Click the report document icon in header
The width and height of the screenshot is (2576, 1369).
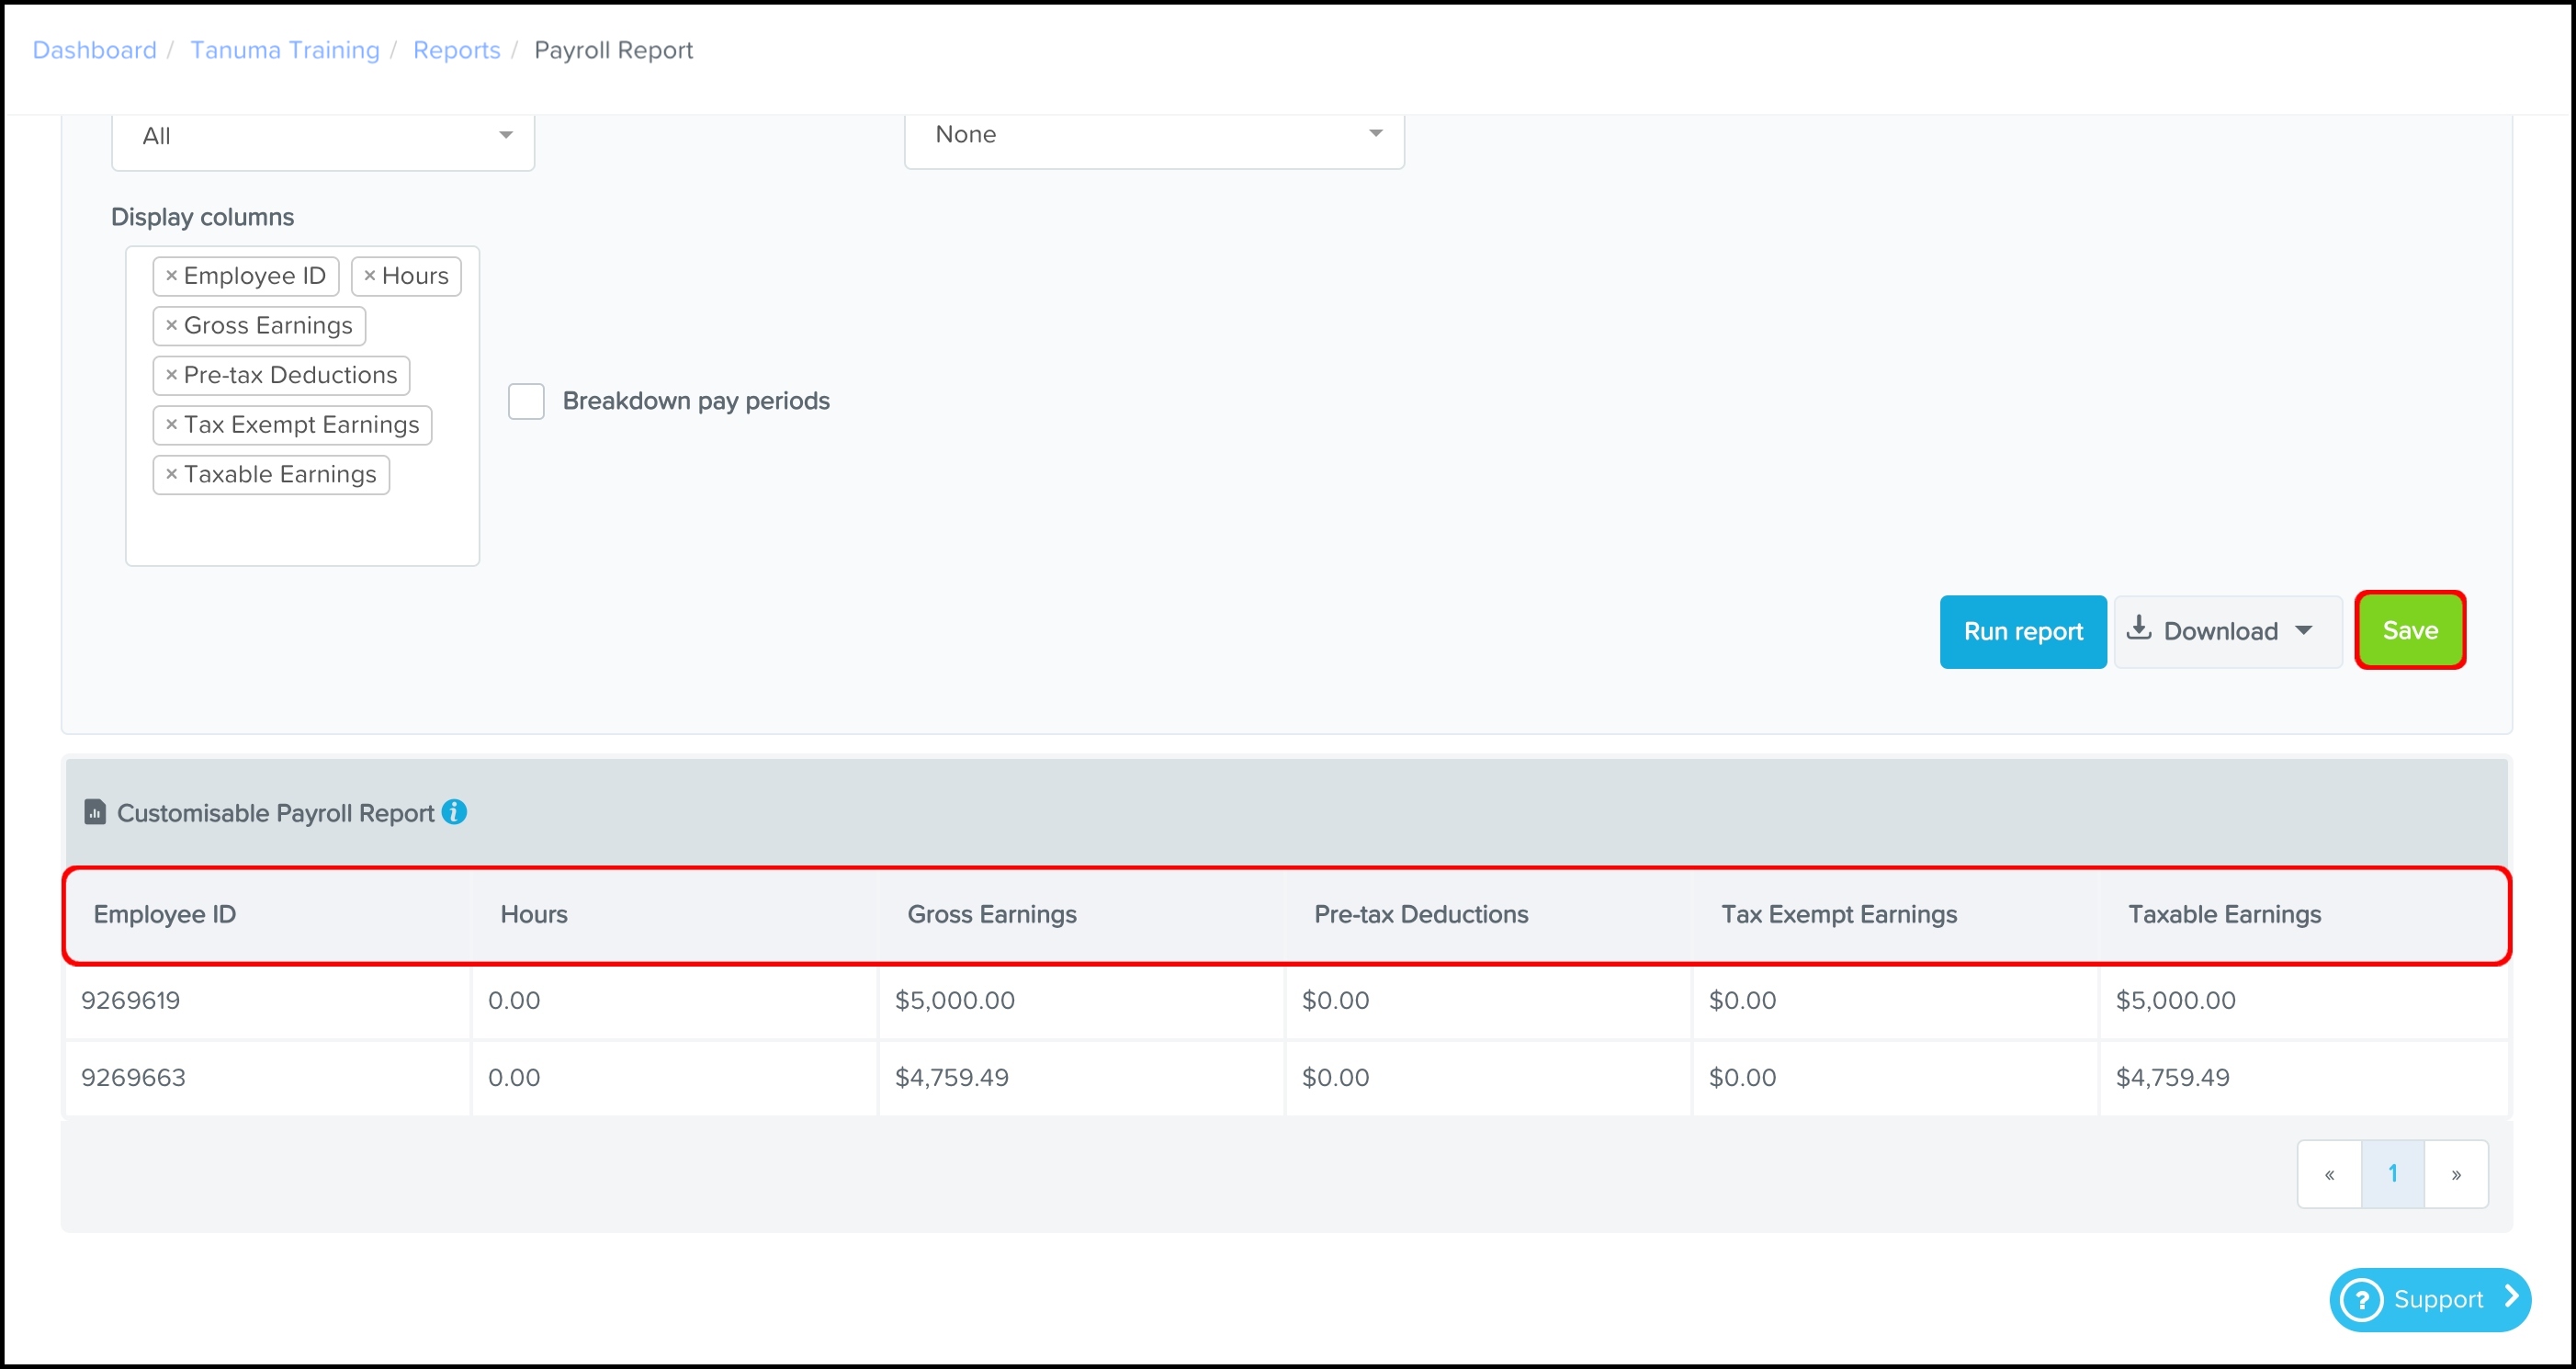coord(95,812)
